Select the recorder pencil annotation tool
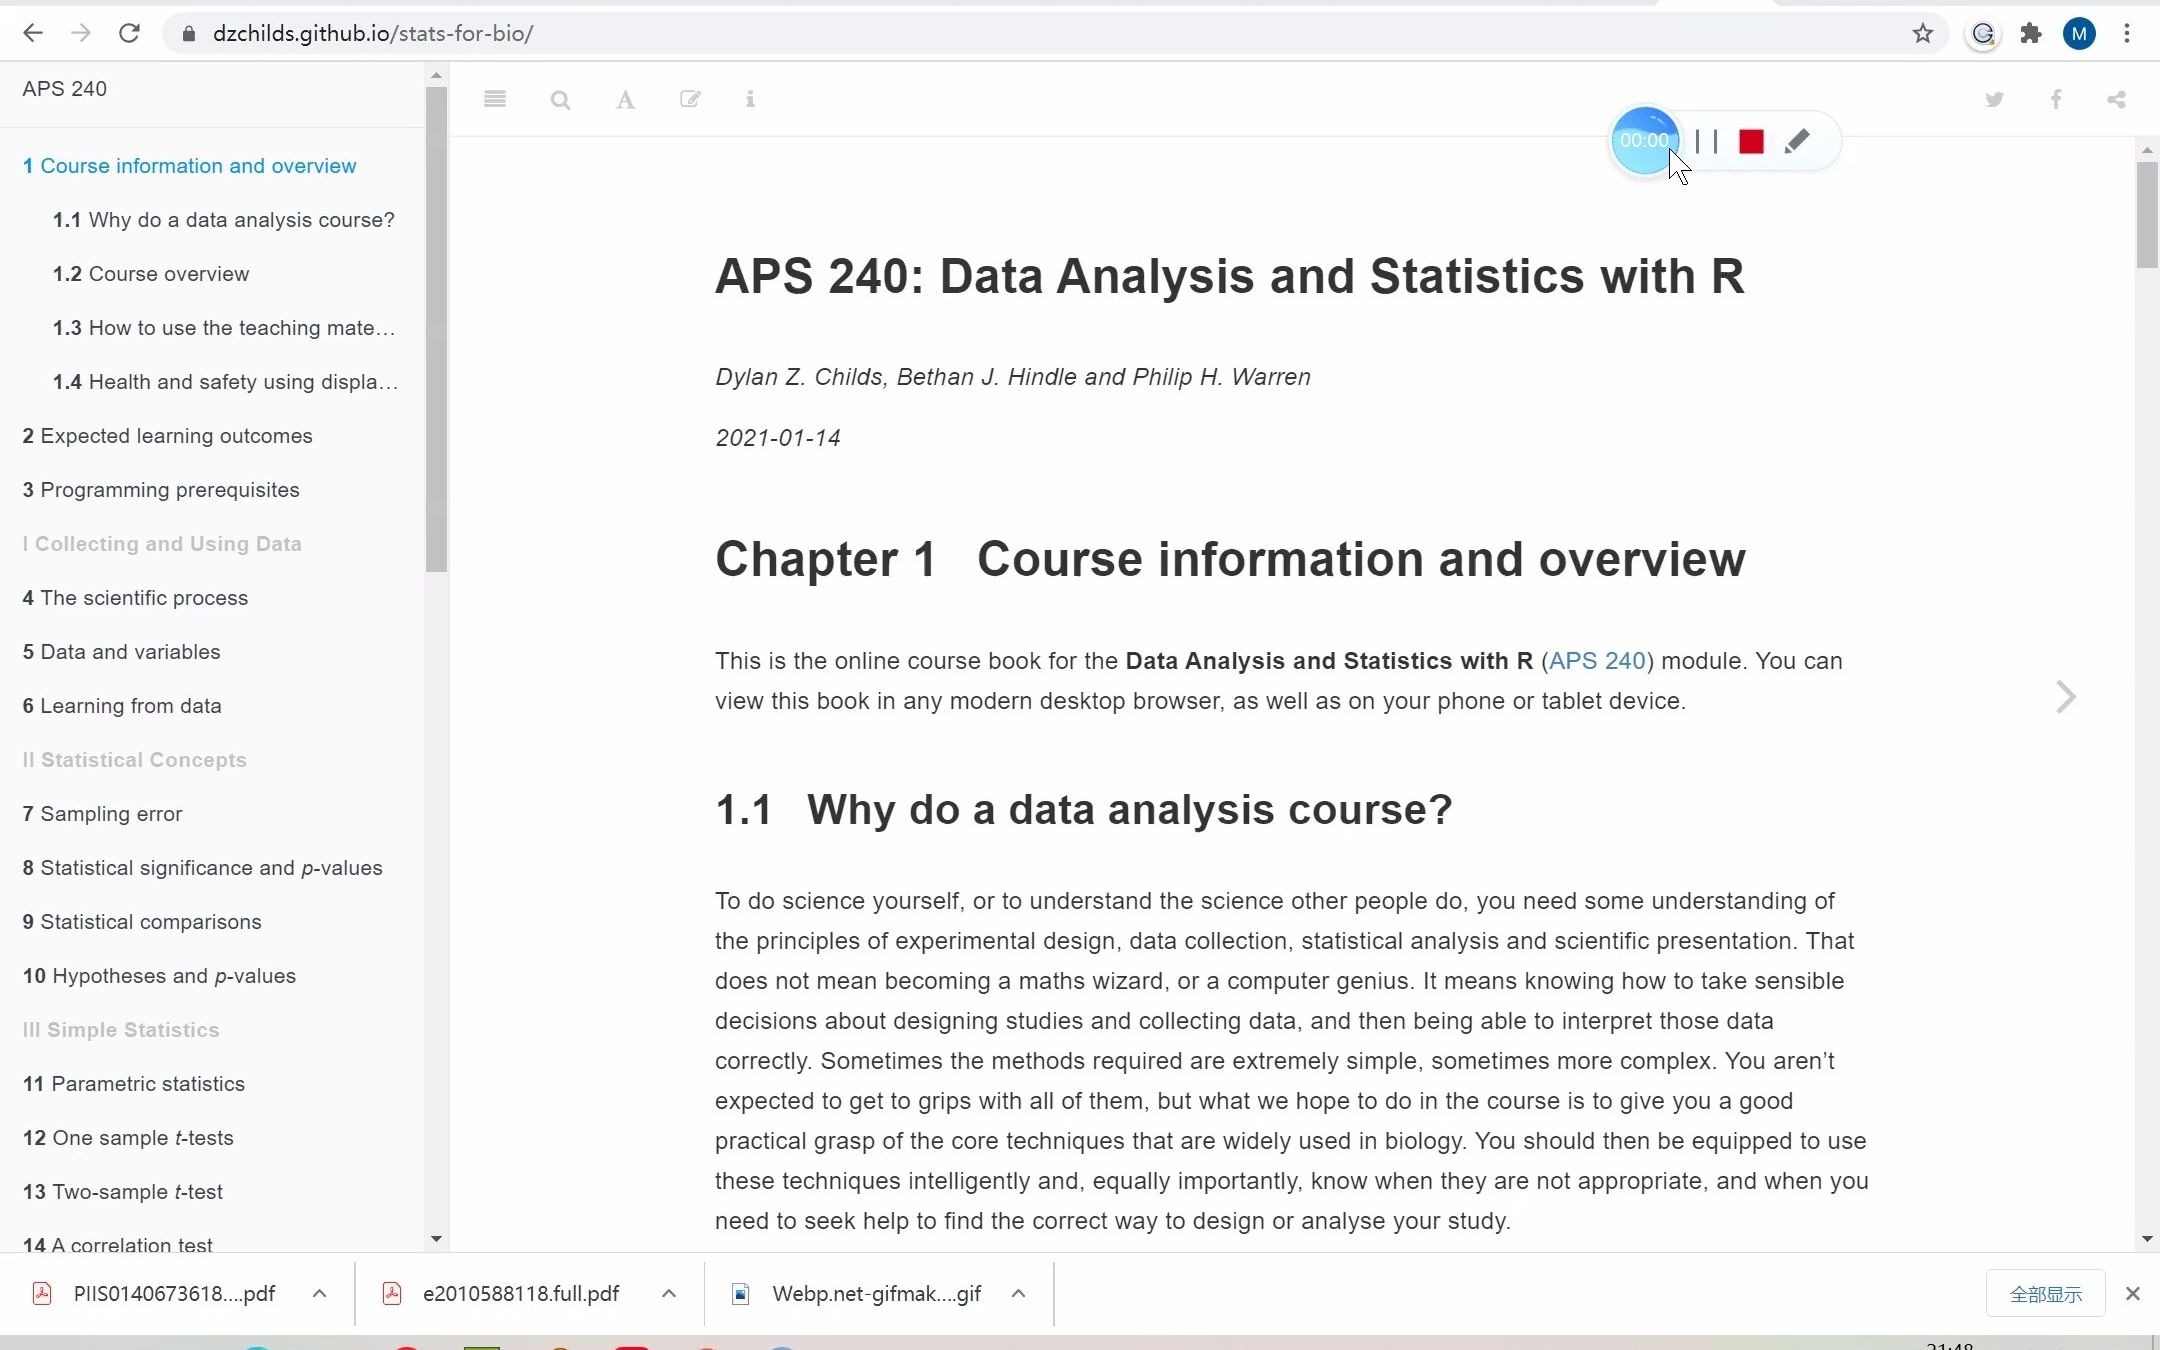The height and width of the screenshot is (1350, 2160). (x=1797, y=141)
